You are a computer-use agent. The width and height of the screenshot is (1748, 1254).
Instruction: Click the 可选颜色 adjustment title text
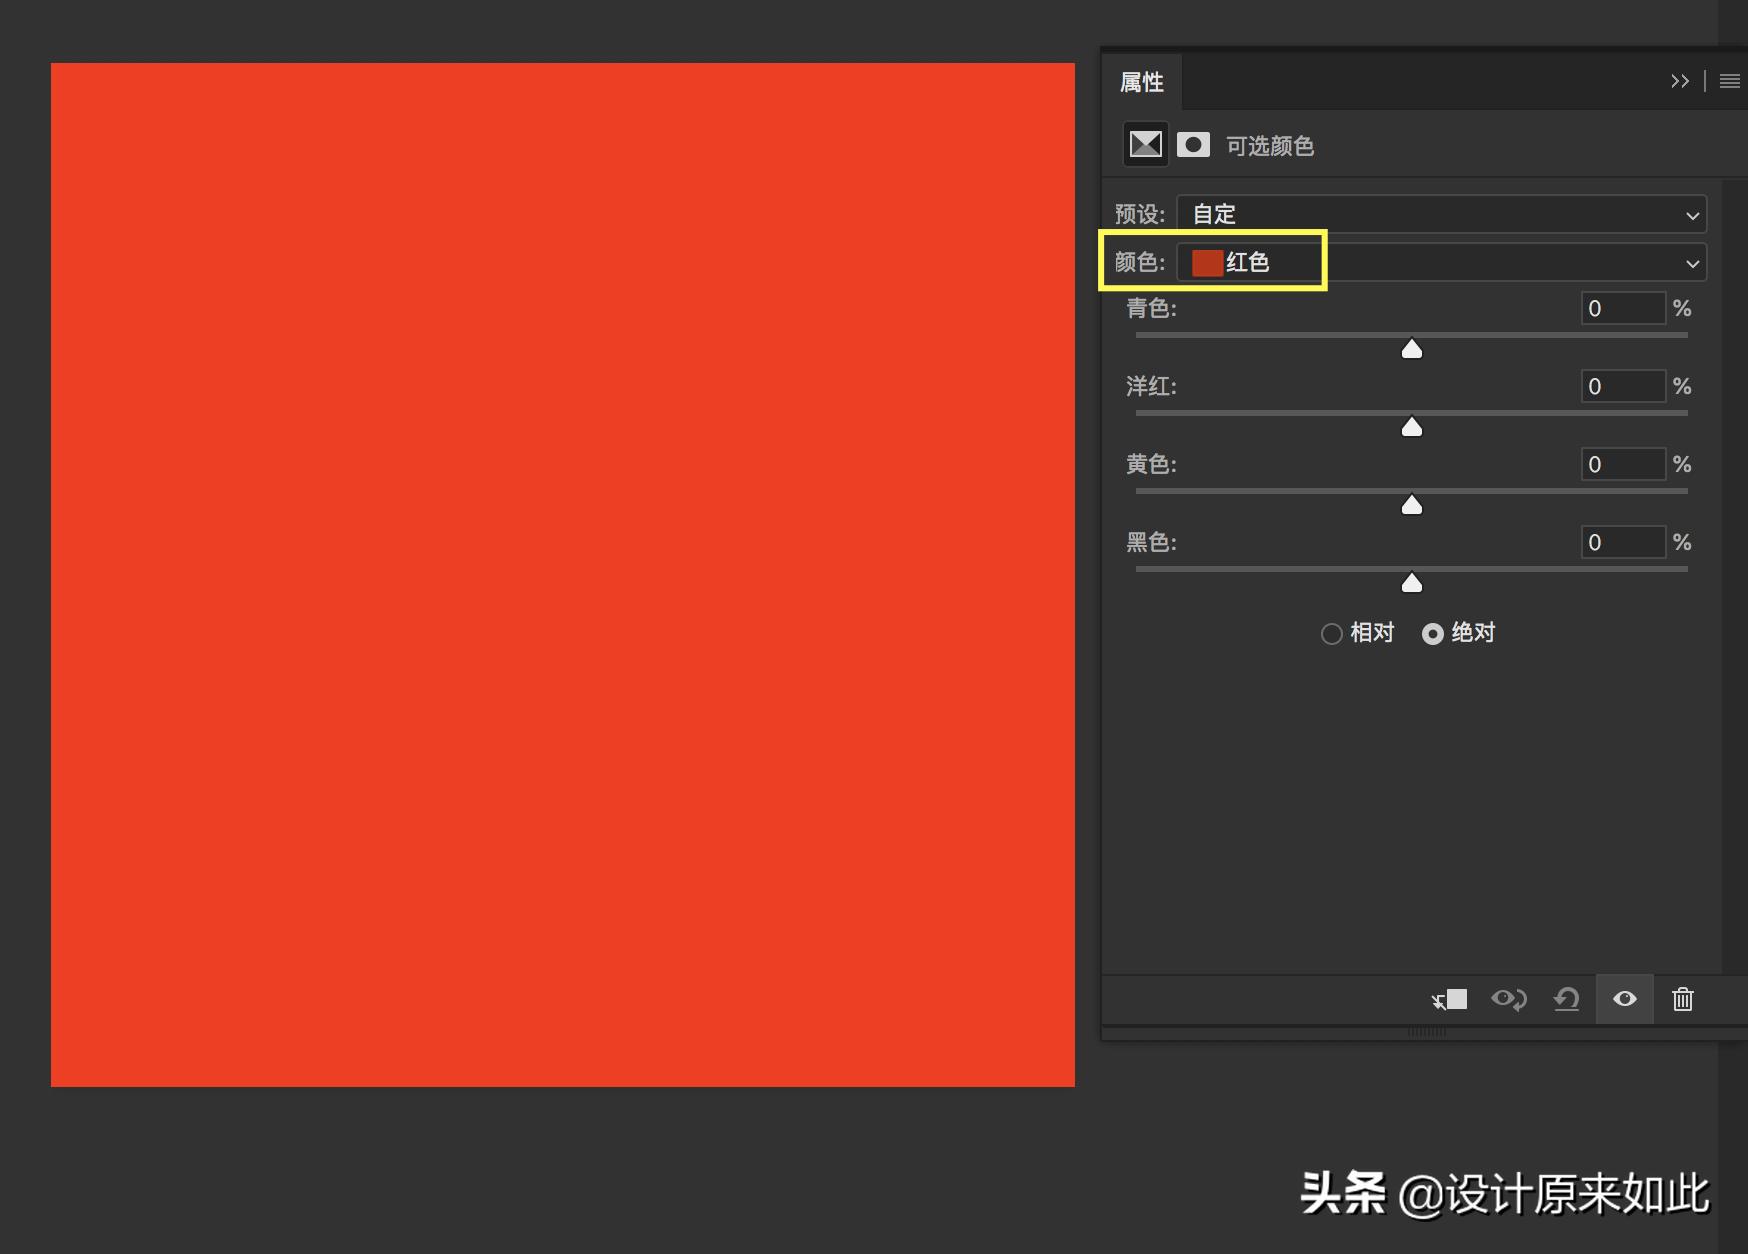(1270, 146)
